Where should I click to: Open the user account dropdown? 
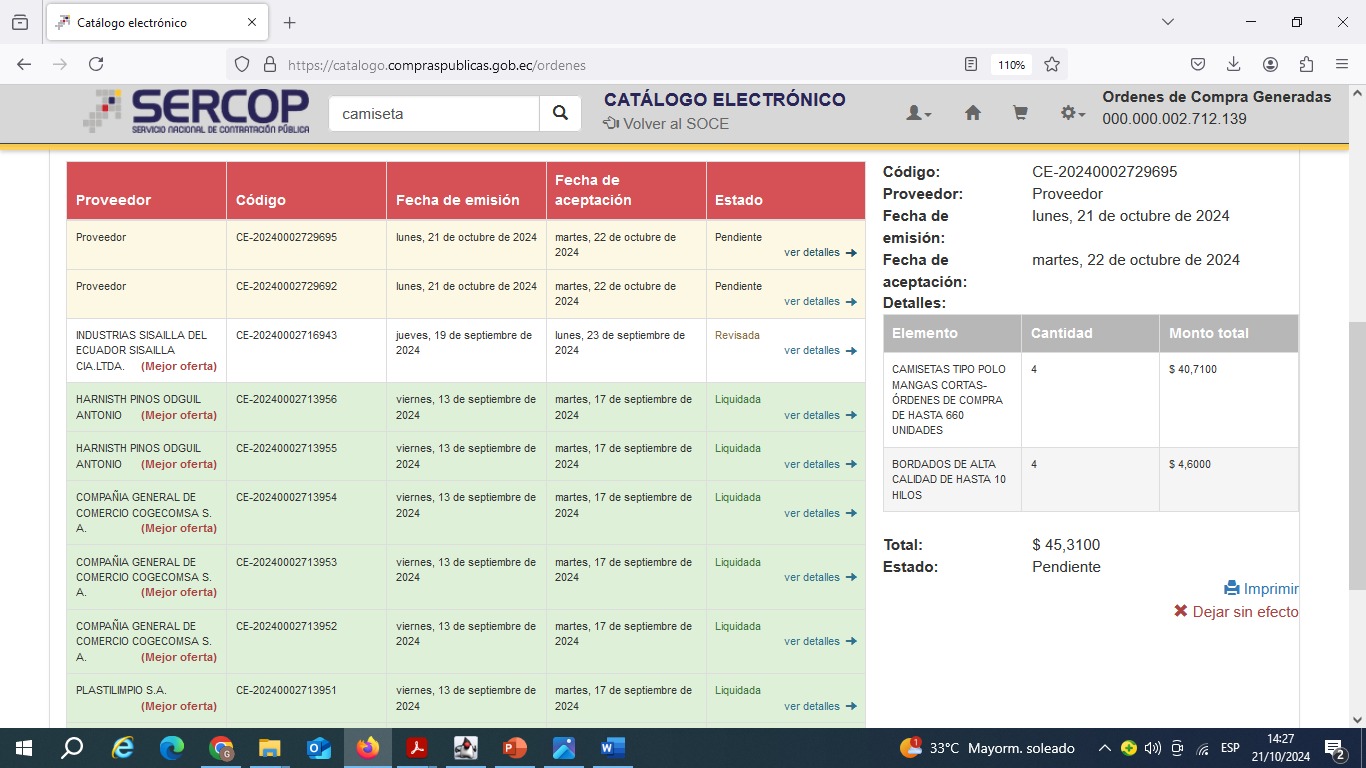pyautogui.click(x=918, y=114)
